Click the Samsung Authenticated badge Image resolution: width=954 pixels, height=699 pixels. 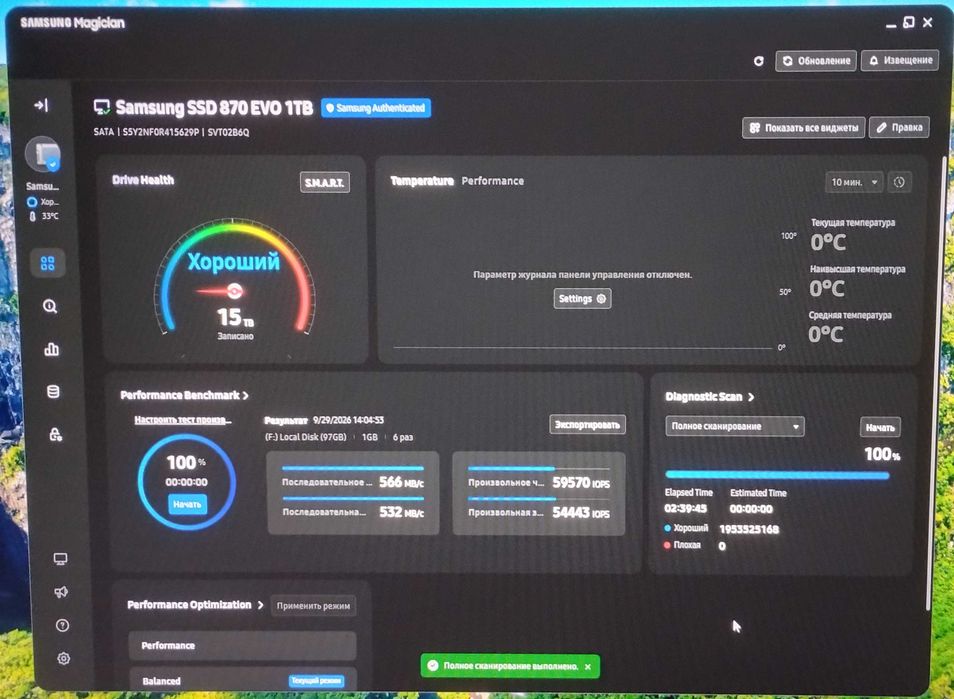tap(375, 108)
